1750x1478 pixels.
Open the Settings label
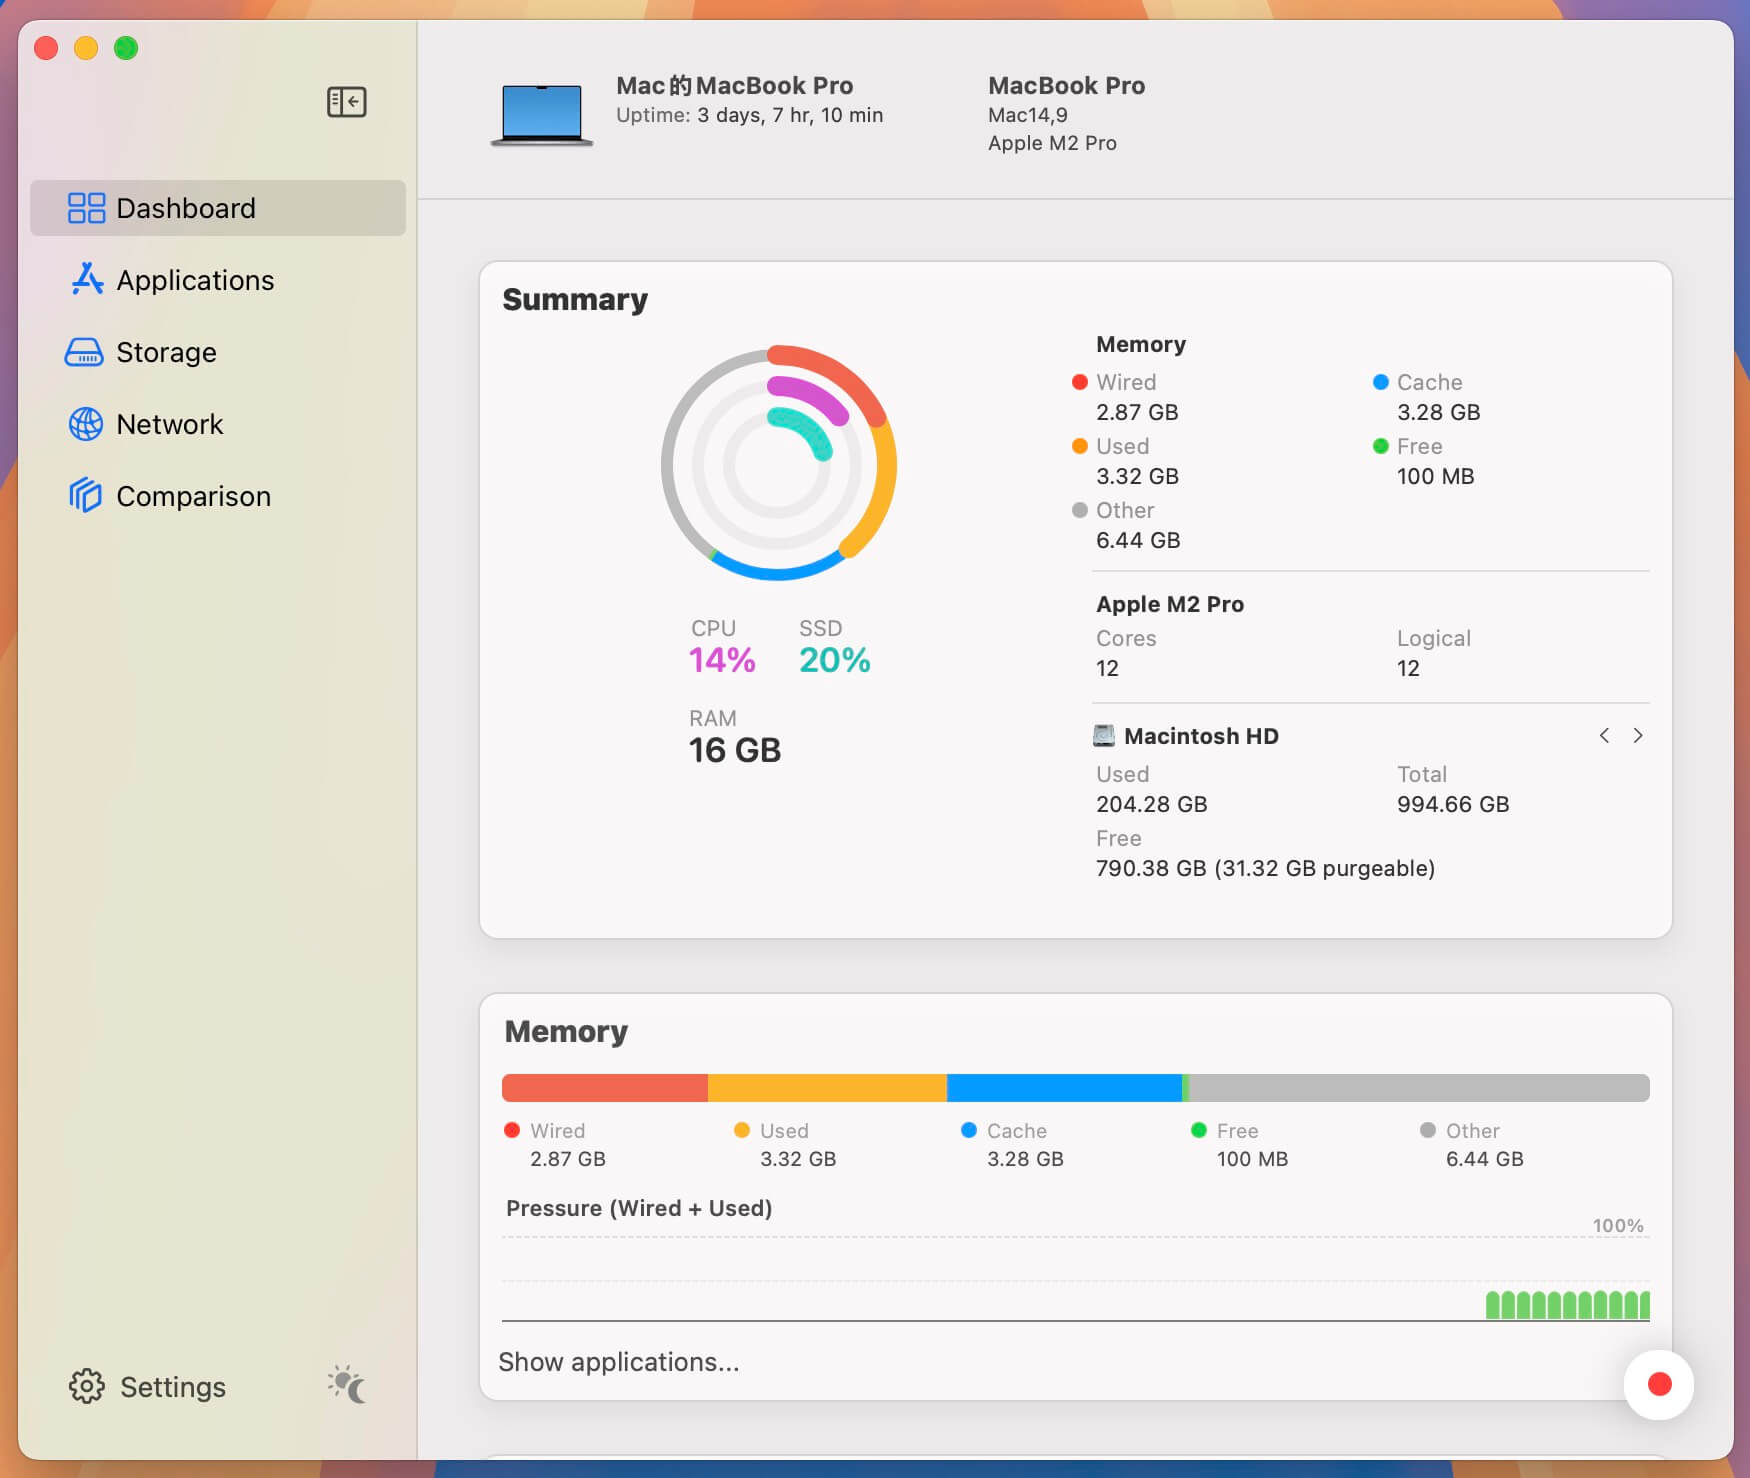pos(173,1387)
